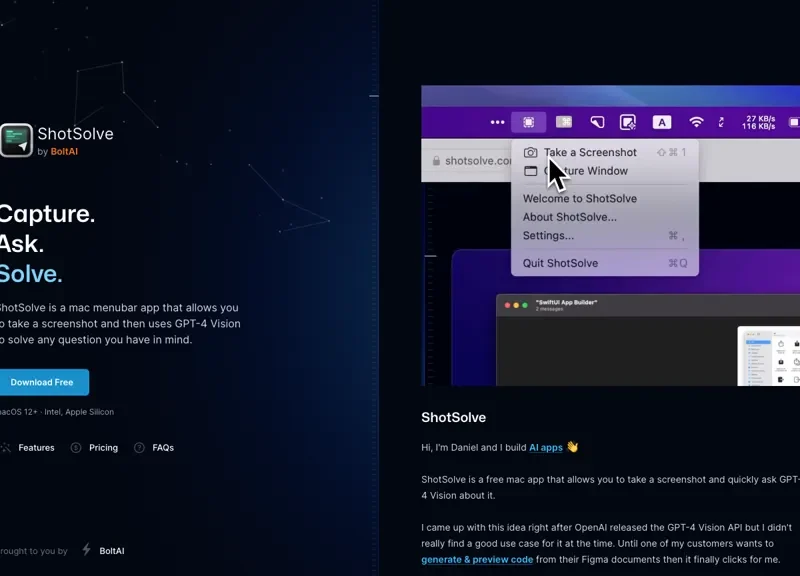
Task: Click the "SwiftUI App Builder" window title
Action: pyautogui.click(x=566, y=303)
